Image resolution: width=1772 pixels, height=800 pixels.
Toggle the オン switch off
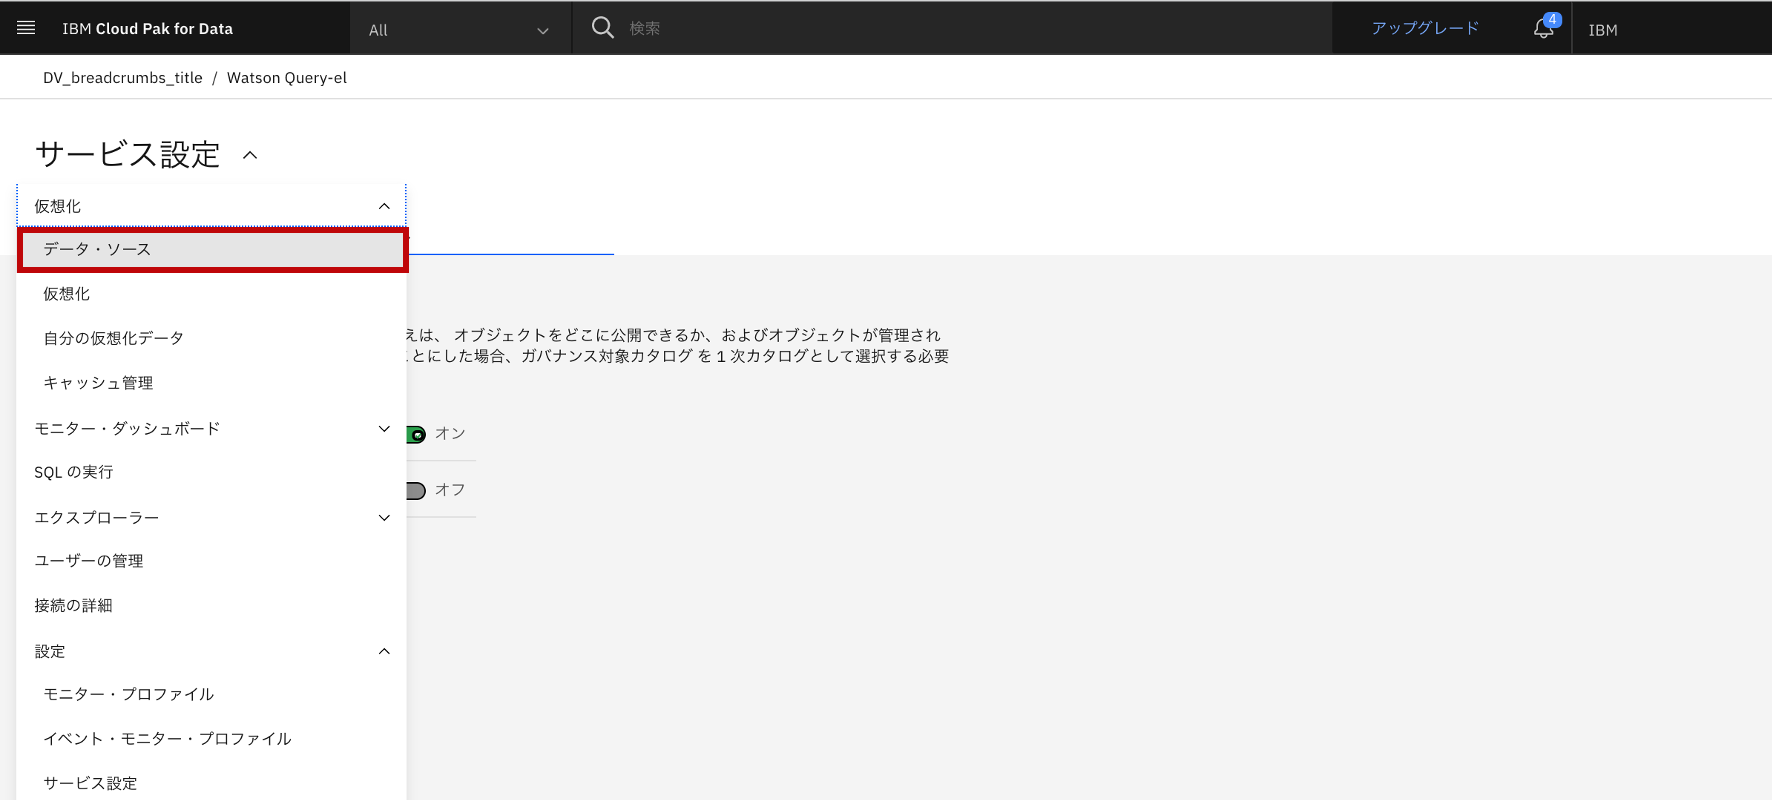point(416,434)
